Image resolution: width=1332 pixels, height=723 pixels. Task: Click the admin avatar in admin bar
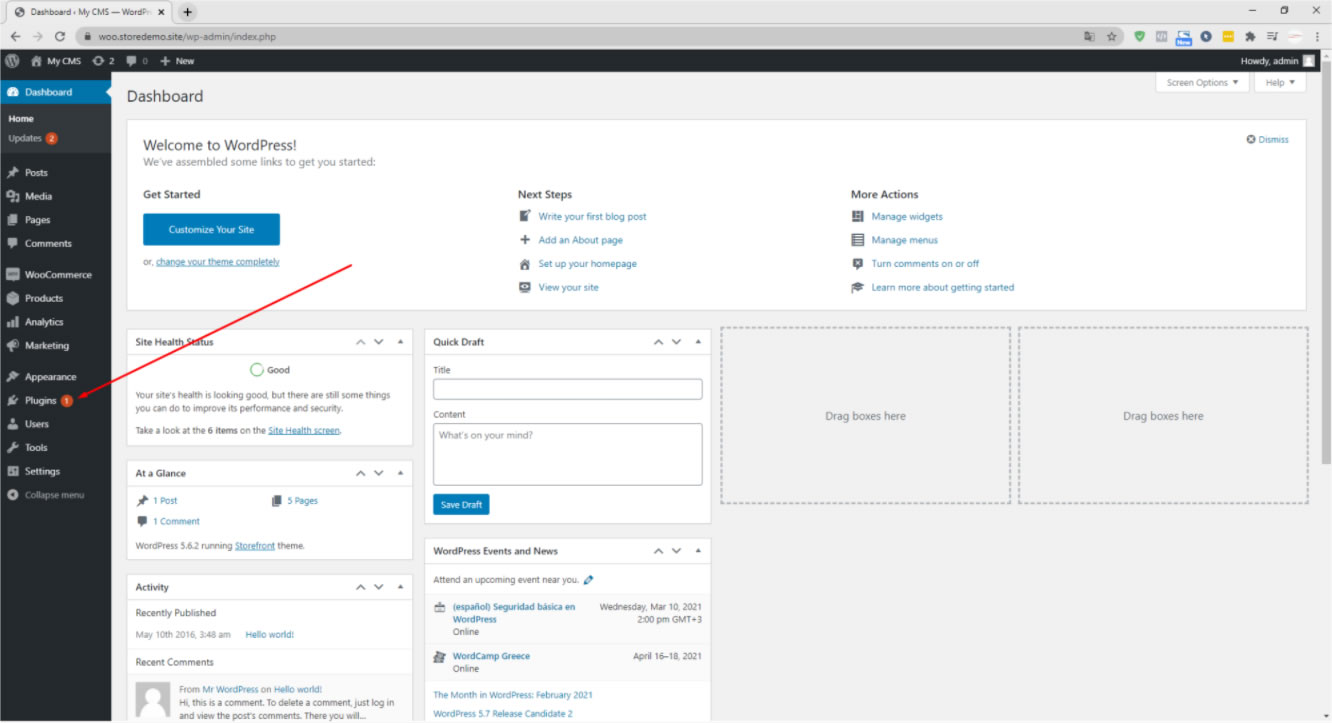(x=1309, y=61)
